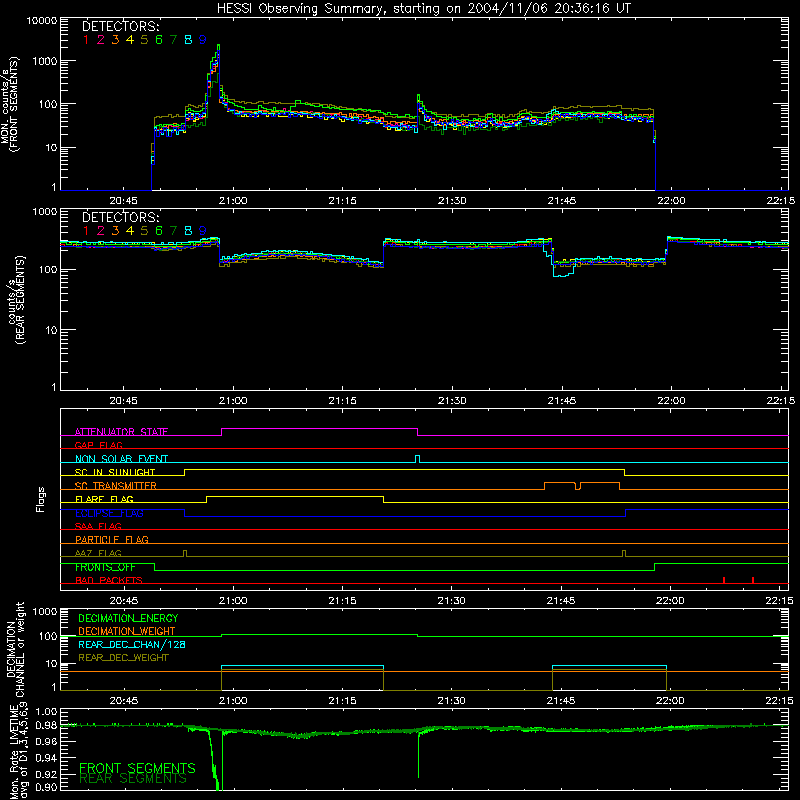
Task: Click the DETECTORS: label in the rear segments plot
Action: [121, 217]
